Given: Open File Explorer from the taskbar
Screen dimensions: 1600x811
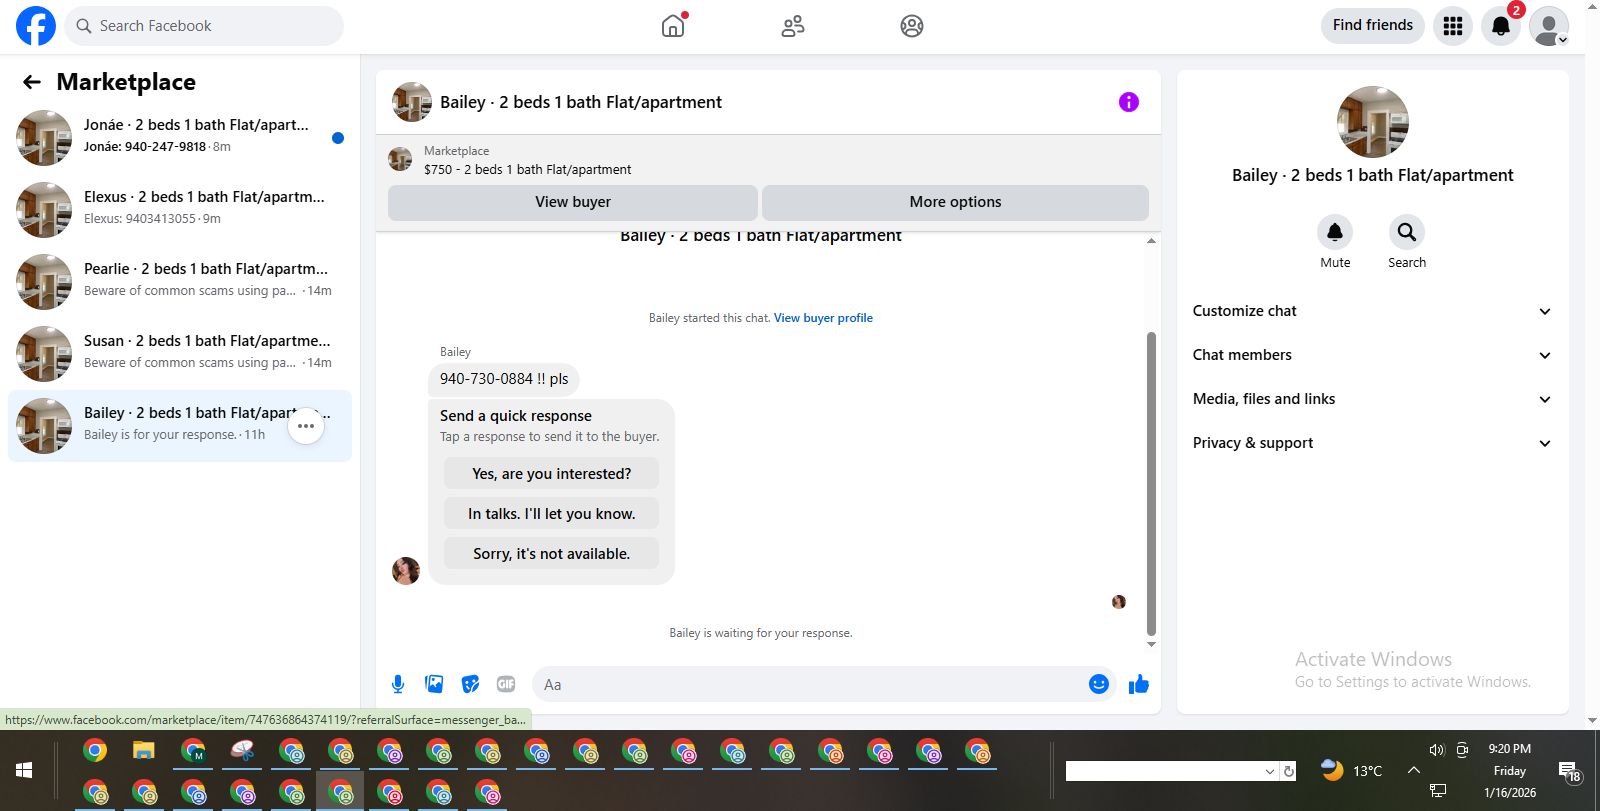Looking at the screenshot, I should pos(144,751).
